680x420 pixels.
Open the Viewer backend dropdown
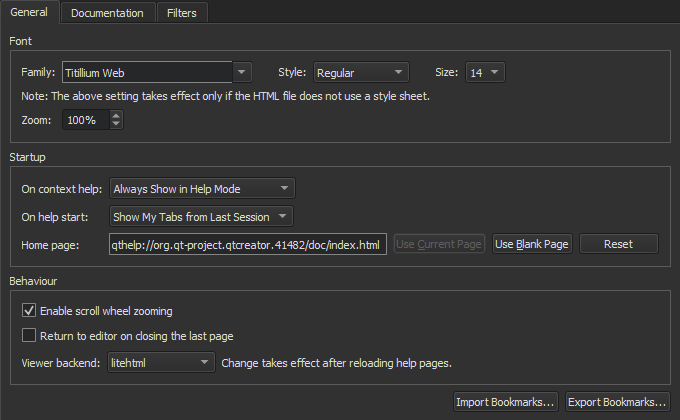161,362
